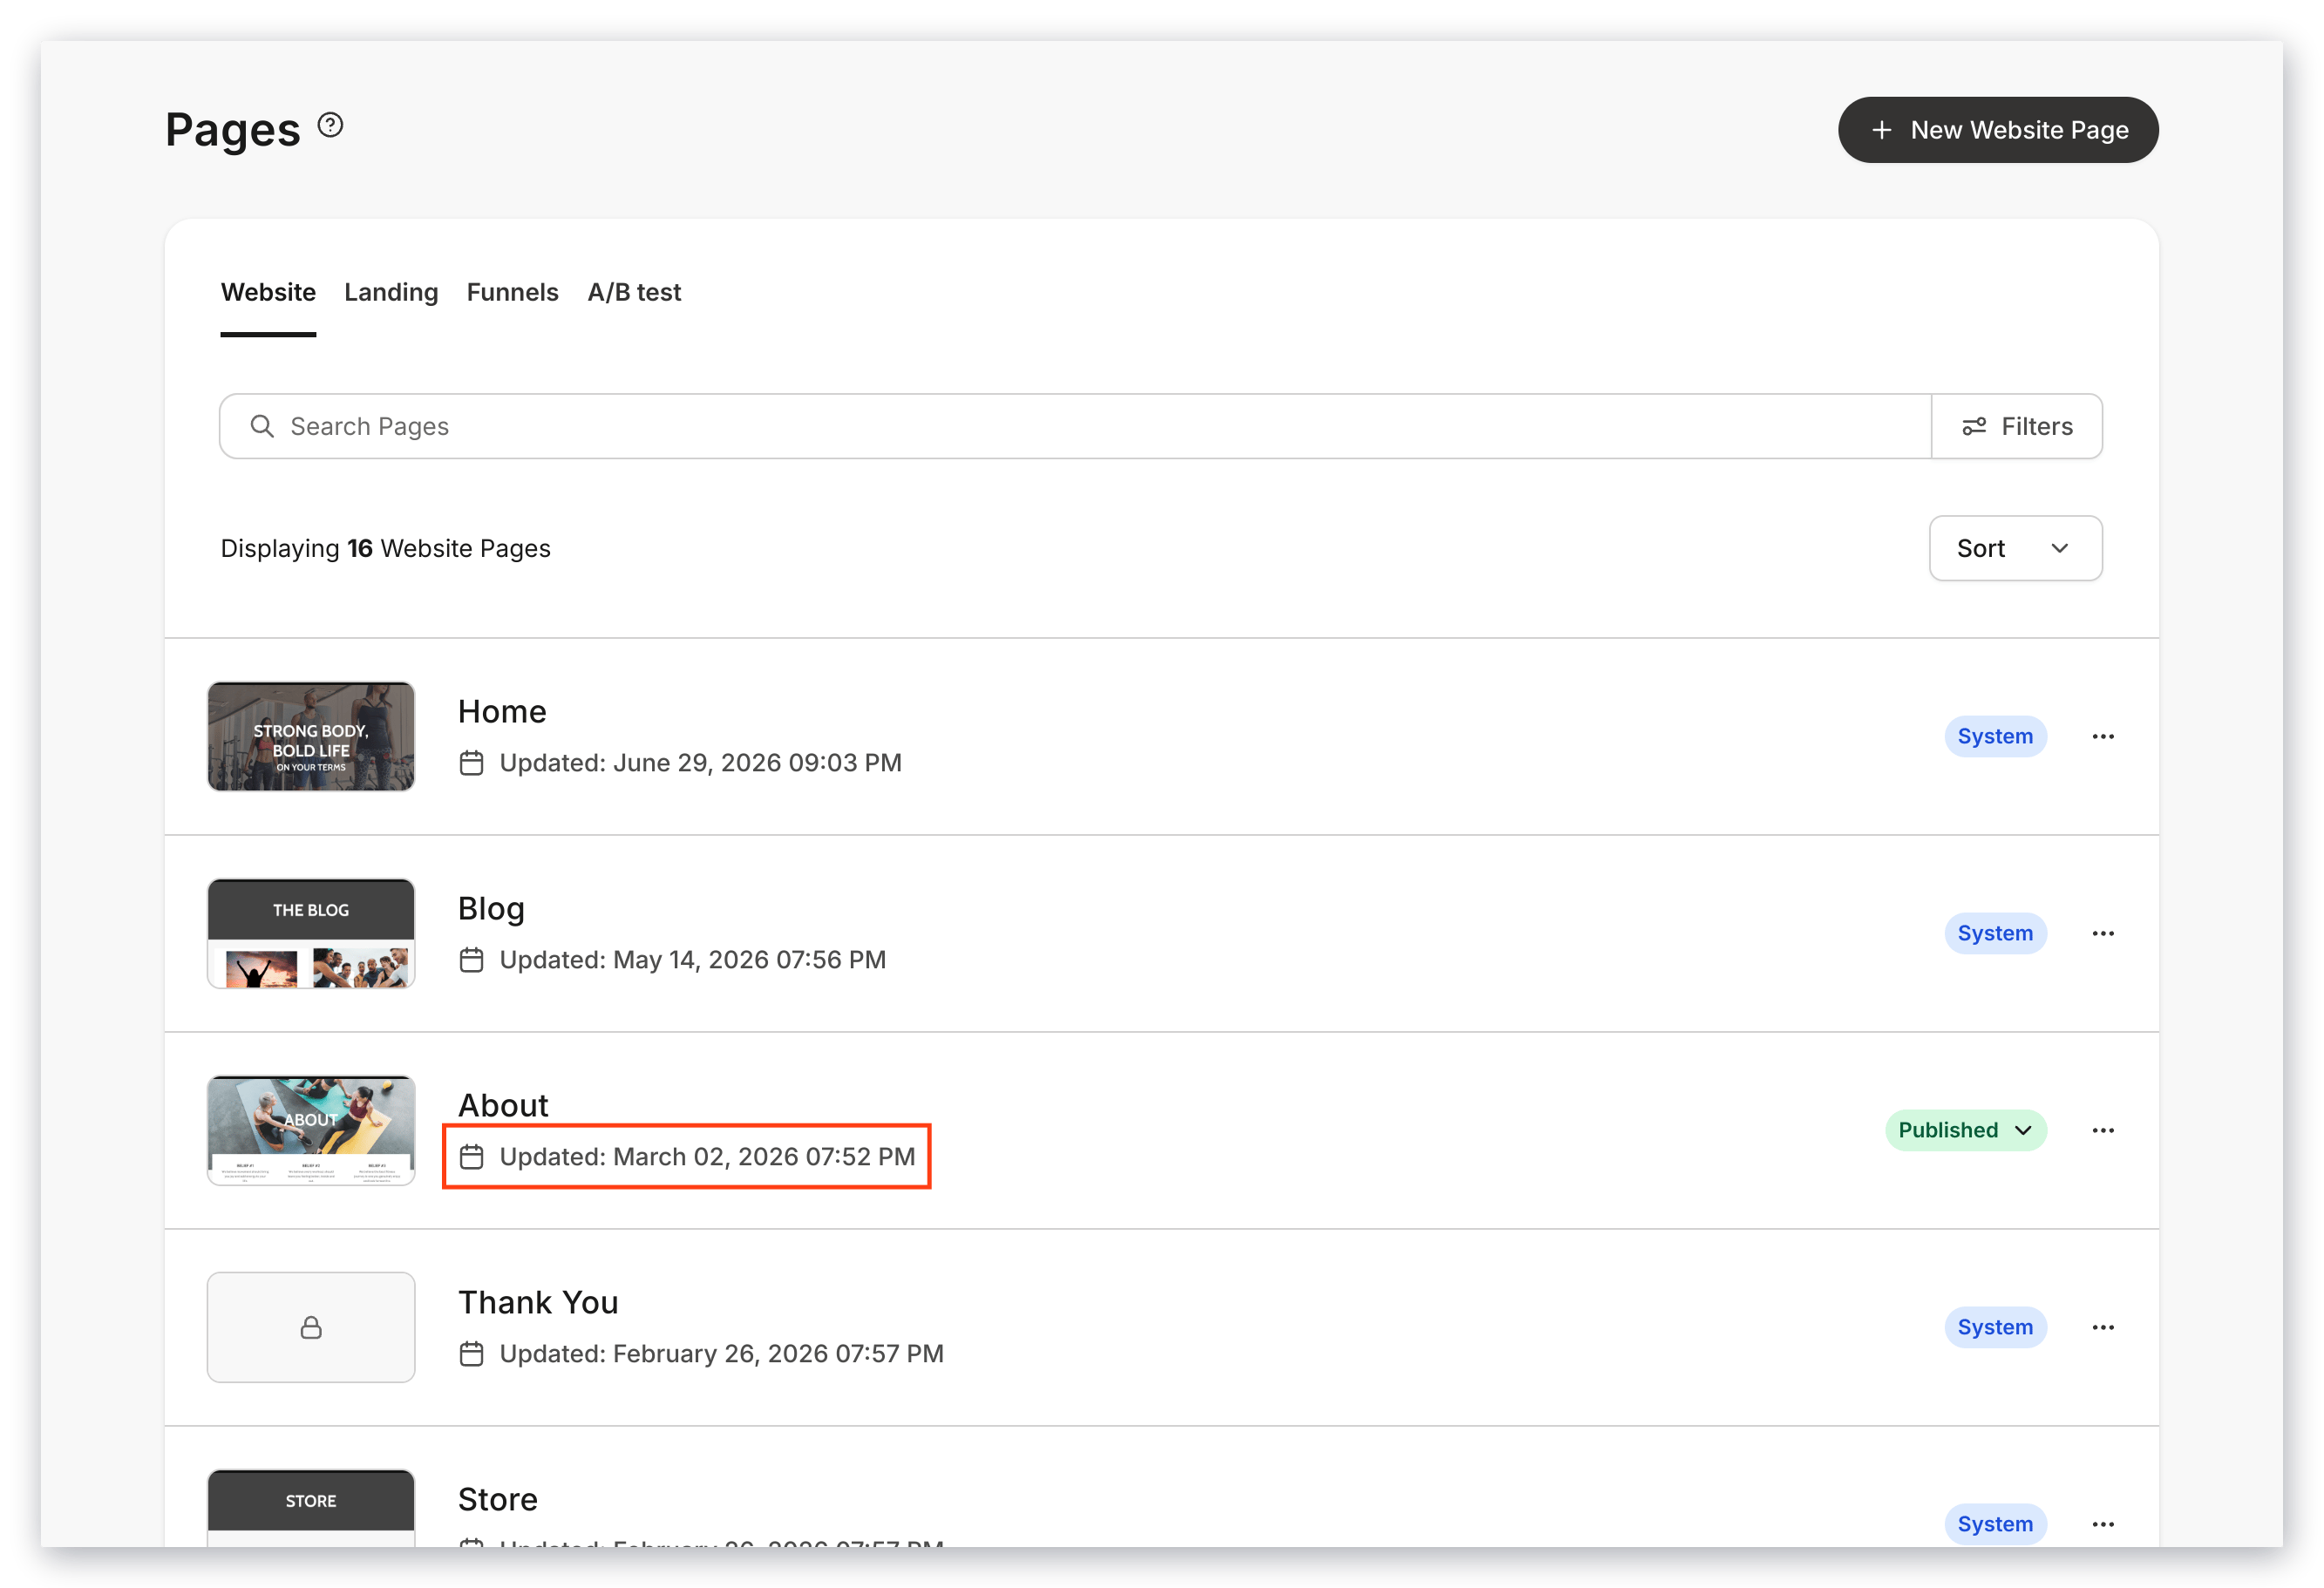Click the 'Updated: May 14, 2026 07:56 PM' text
The width and height of the screenshot is (2324, 1588).
pyautogui.click(x=692, y=960)
